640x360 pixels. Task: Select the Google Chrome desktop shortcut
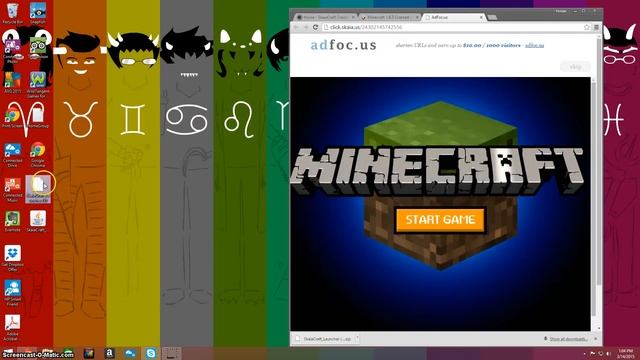coord(38,154)
